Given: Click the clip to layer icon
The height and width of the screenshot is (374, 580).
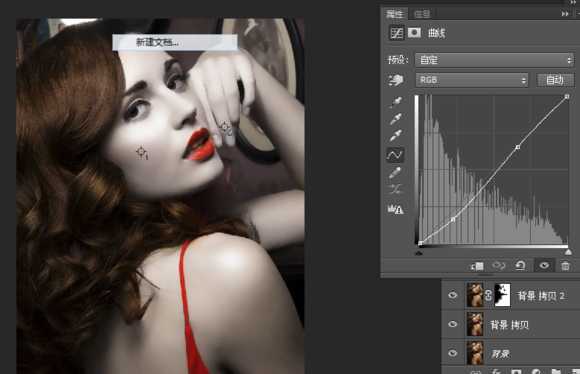Looking at the screenshot, I should tap(477, 266).
